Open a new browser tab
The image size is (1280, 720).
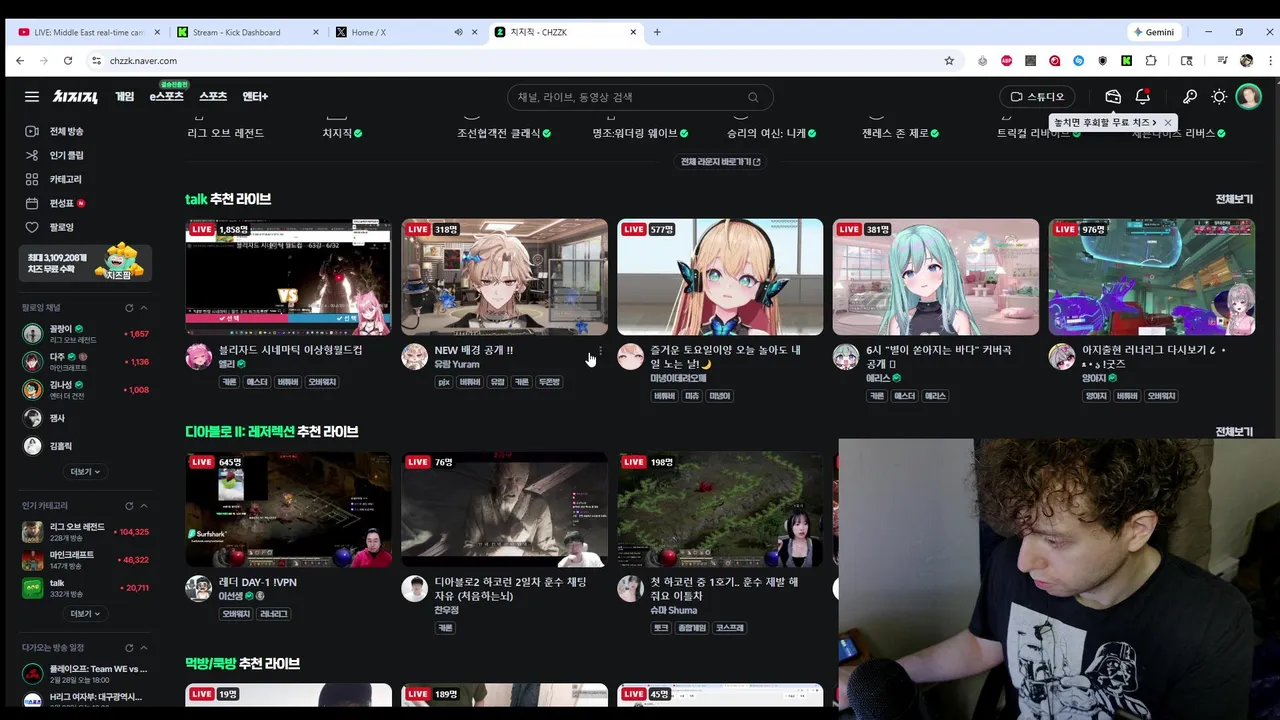click(657, 32)
